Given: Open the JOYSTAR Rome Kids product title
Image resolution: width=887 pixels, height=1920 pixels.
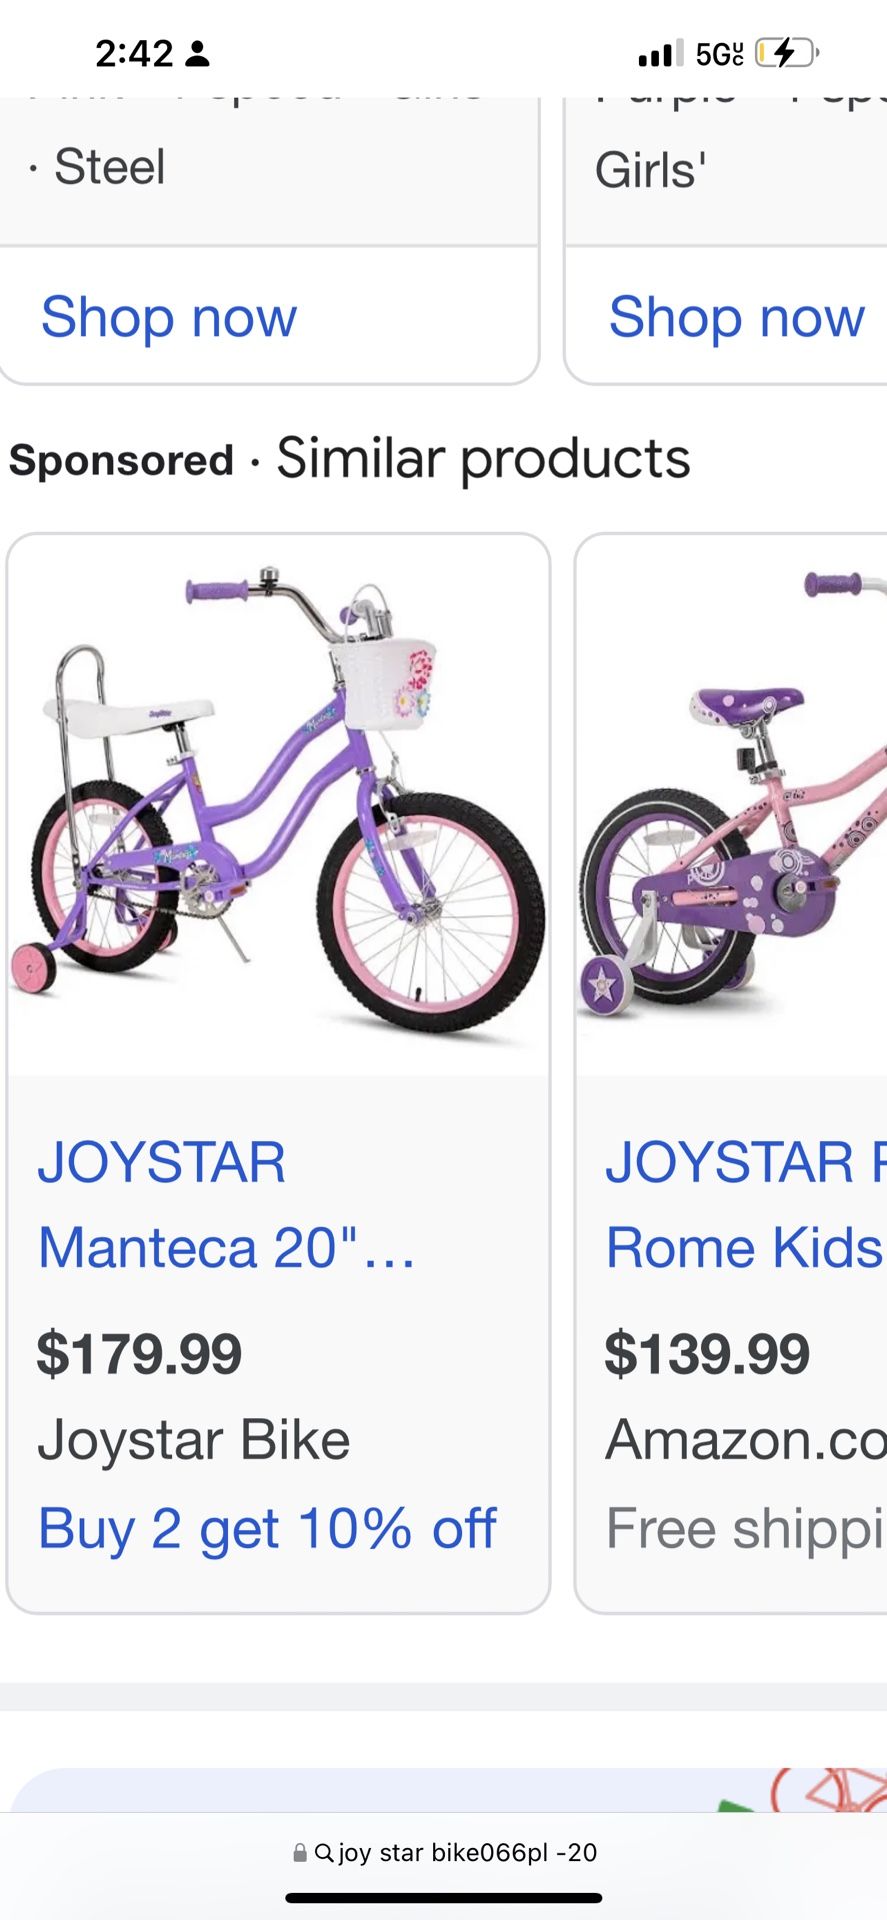Looking at the screenshot, I should (745, 1204).
